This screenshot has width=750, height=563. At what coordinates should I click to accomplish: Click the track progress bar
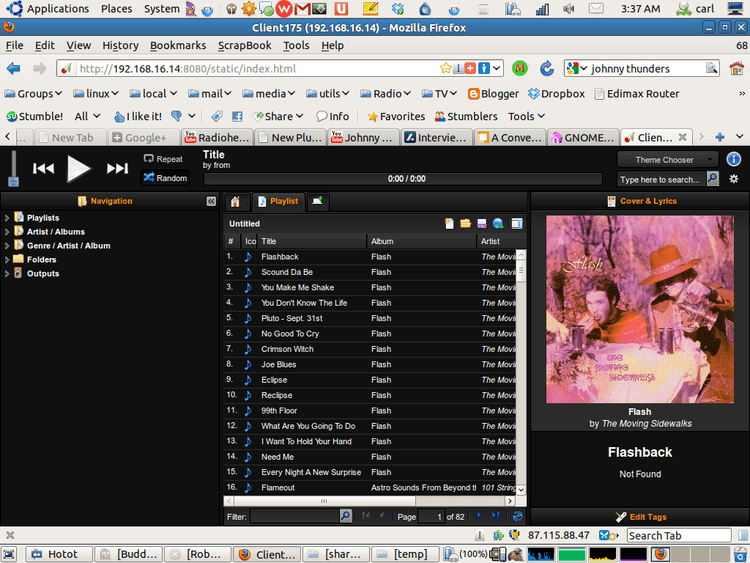click(402, 179)
